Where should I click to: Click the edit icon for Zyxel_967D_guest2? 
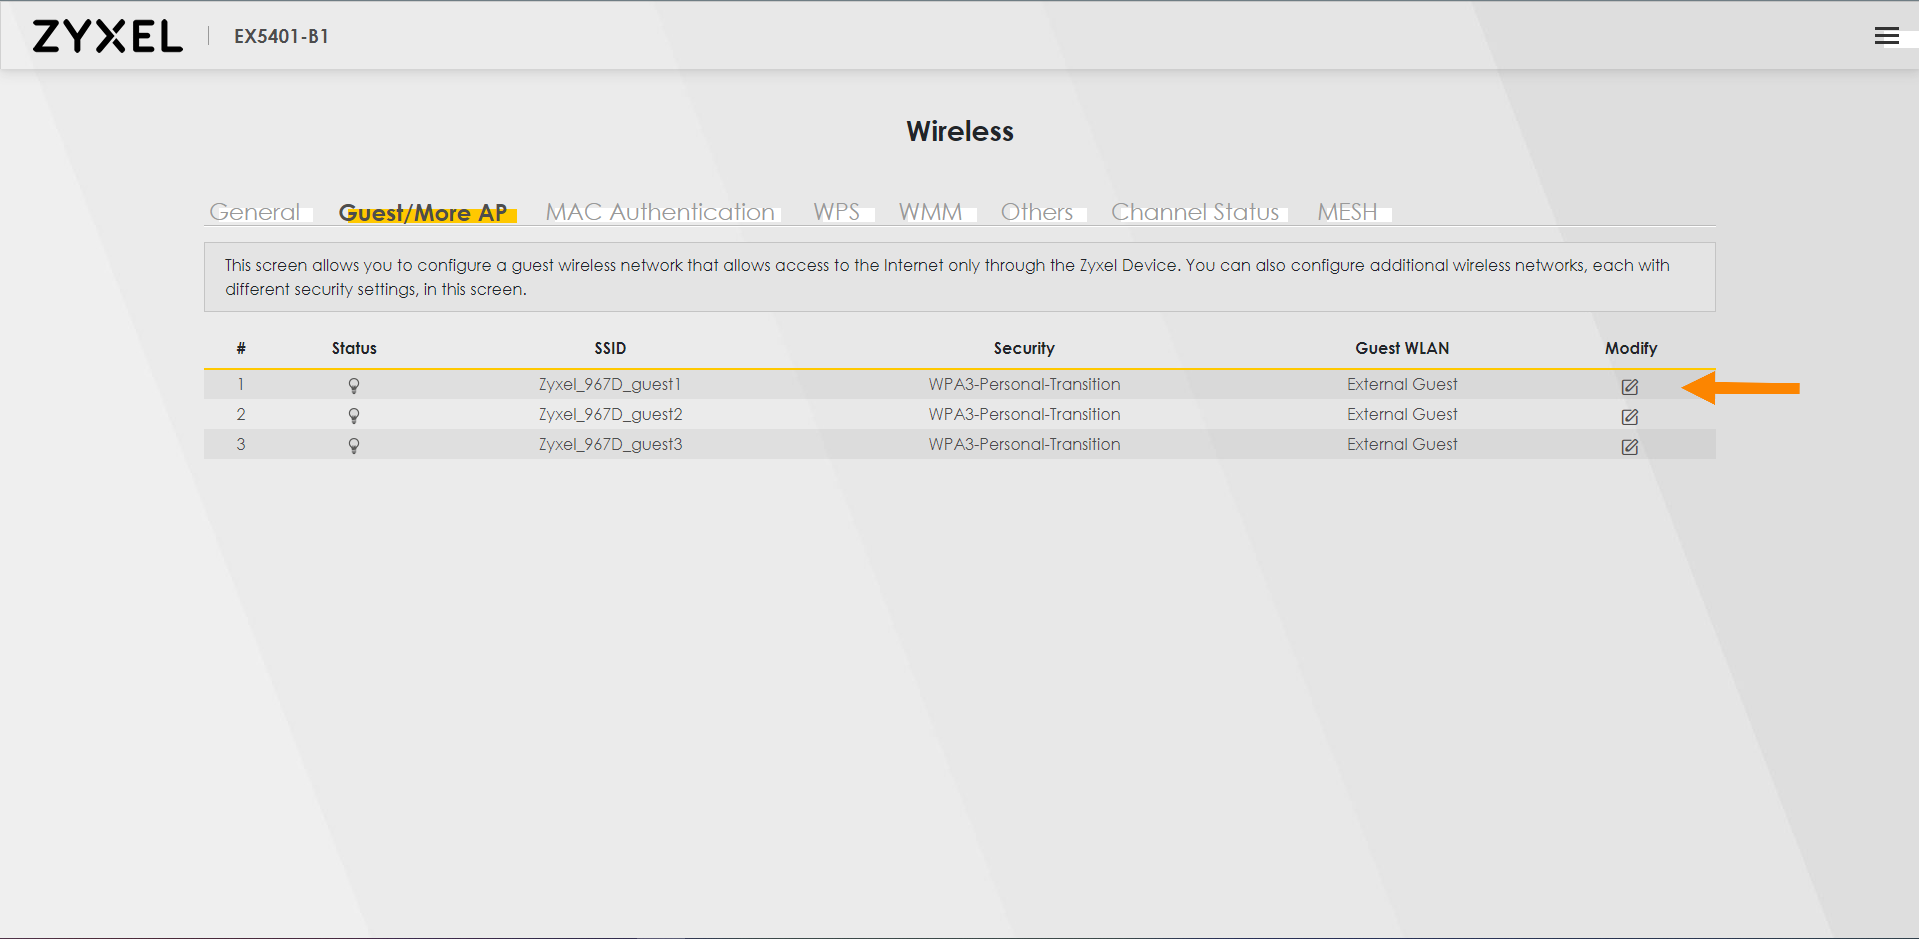pyautogui.click(x=1629, y=417)
